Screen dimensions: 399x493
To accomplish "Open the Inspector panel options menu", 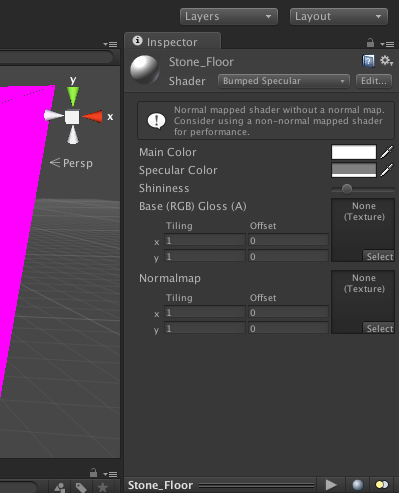I will (x=387, y=44).
